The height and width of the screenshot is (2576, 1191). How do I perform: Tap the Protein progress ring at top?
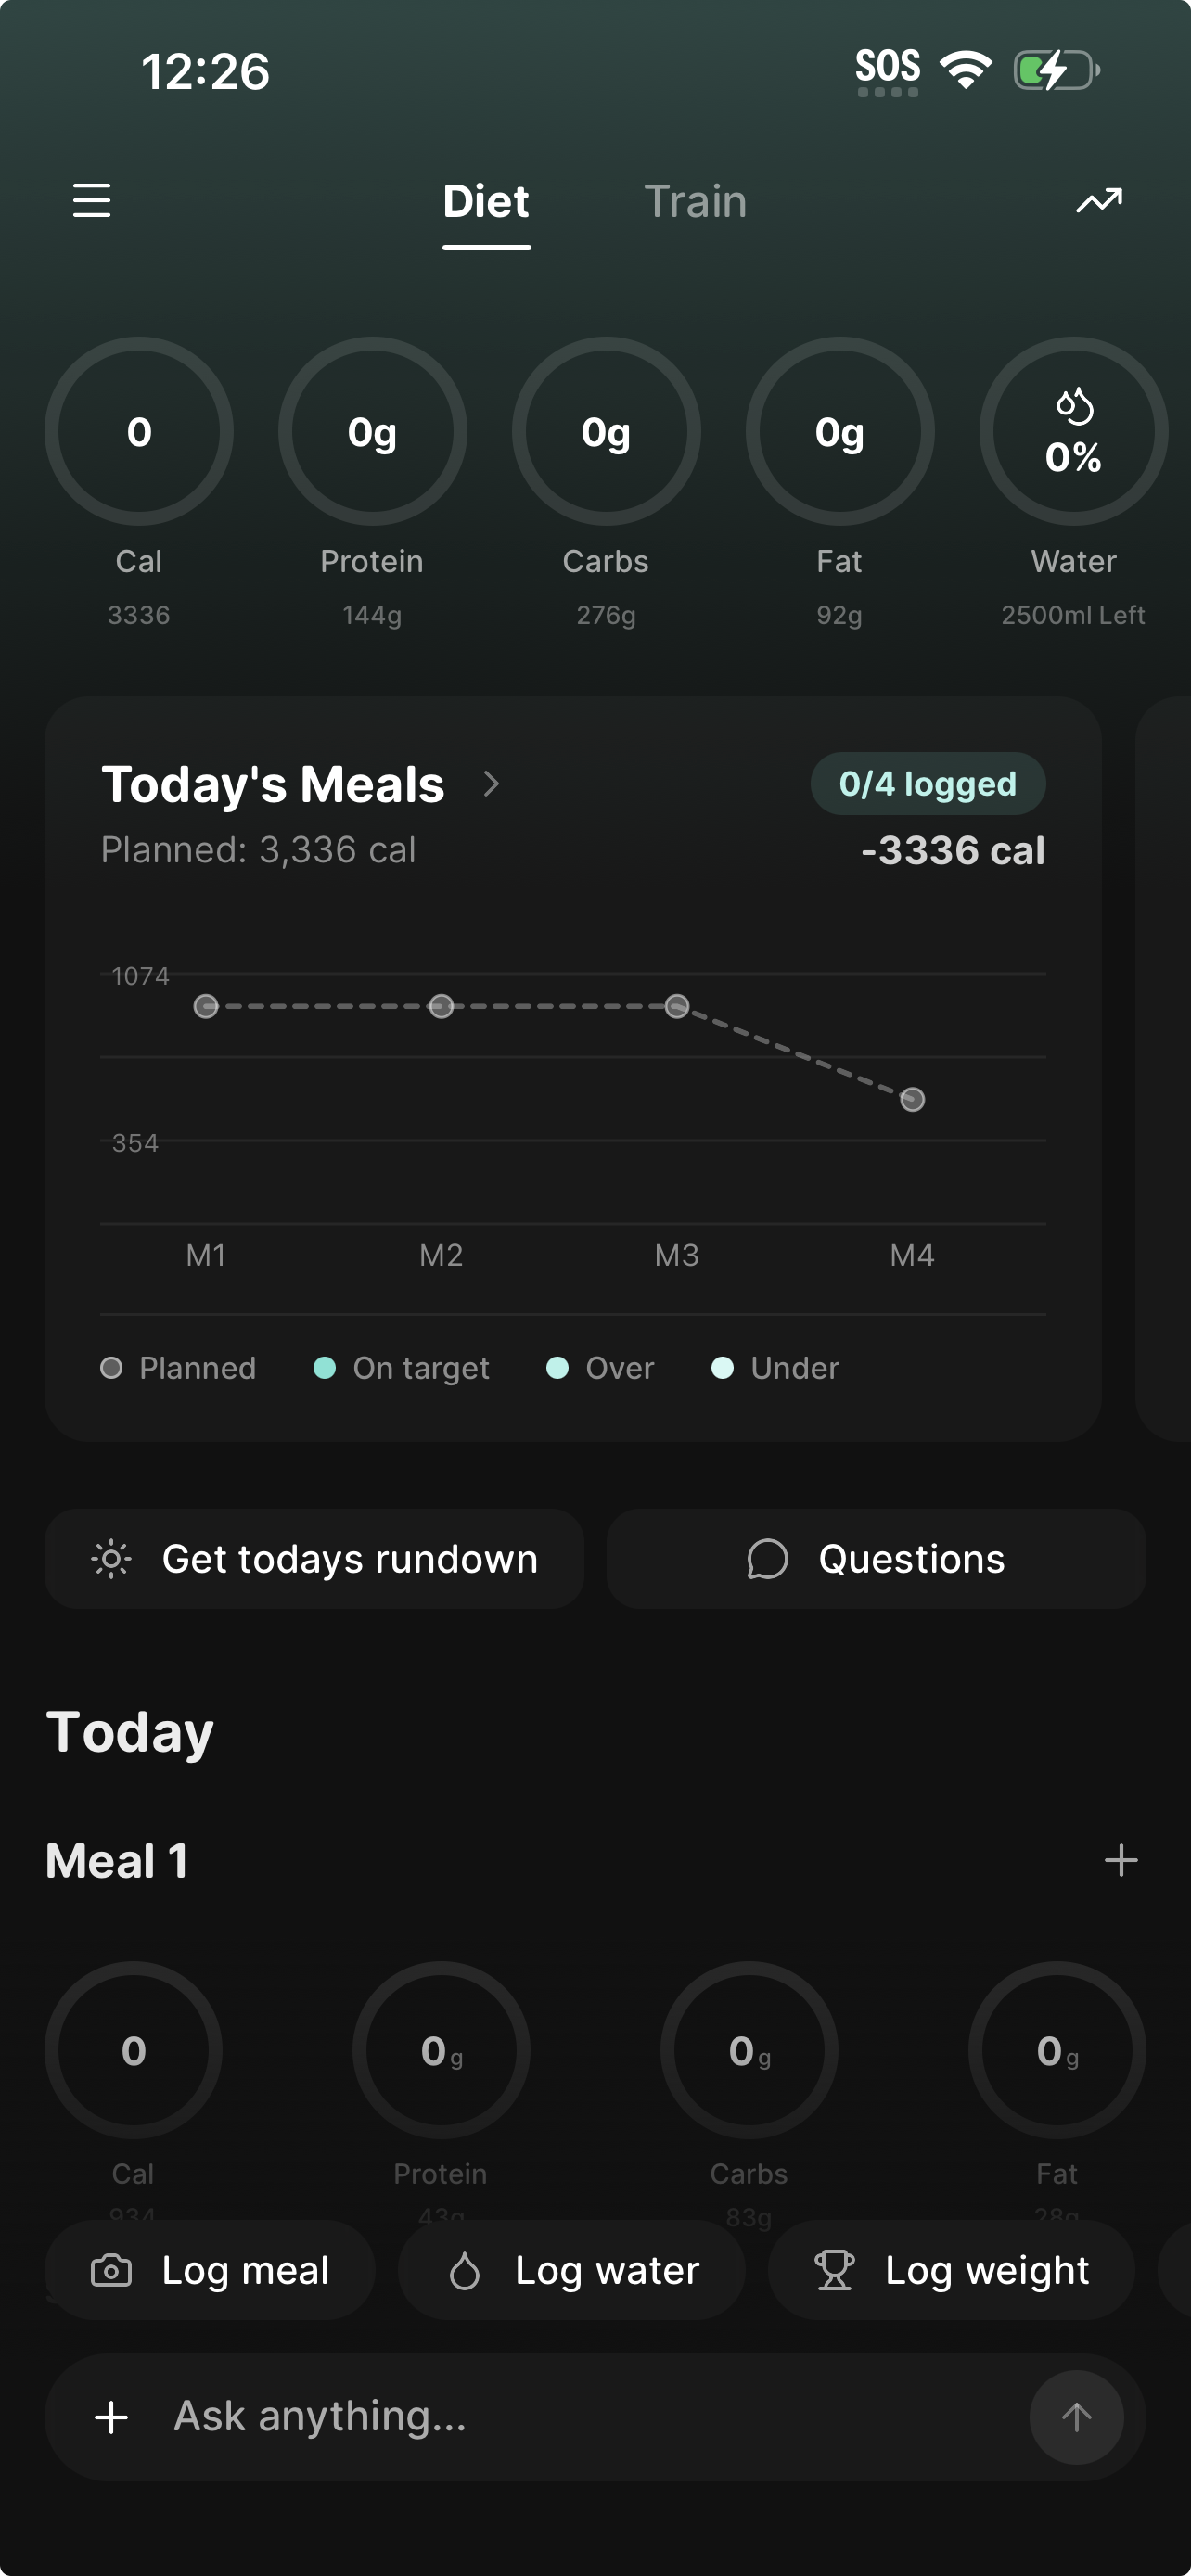(x=372, y=431)
